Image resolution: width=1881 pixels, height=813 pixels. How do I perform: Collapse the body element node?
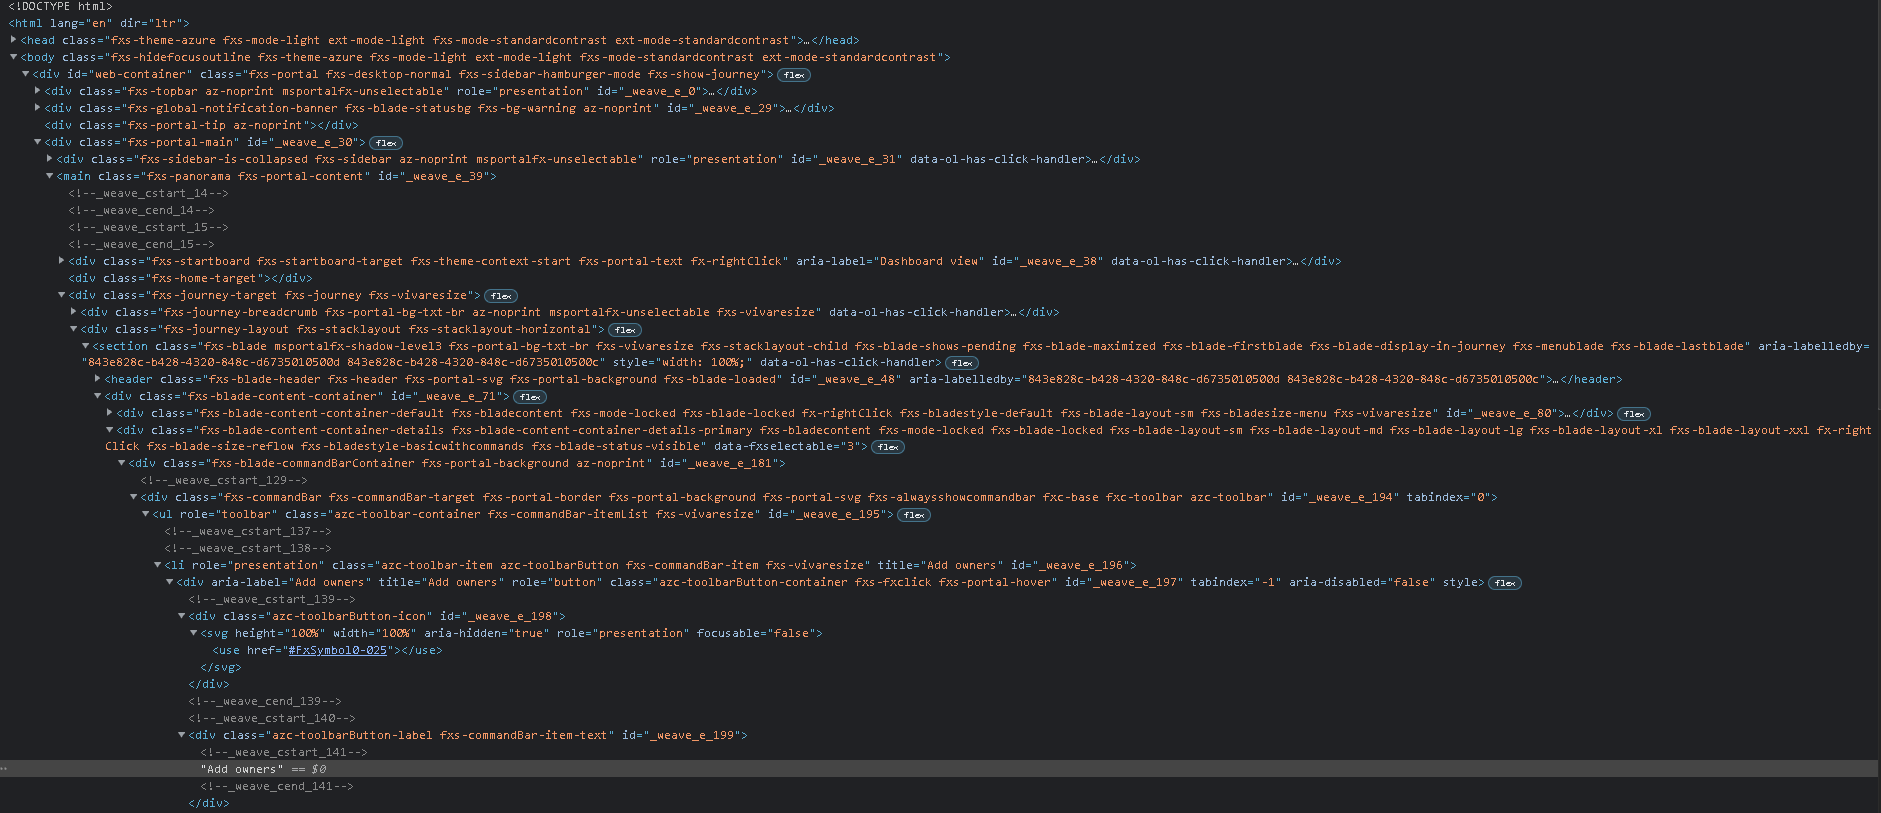(x=14, y=57)
